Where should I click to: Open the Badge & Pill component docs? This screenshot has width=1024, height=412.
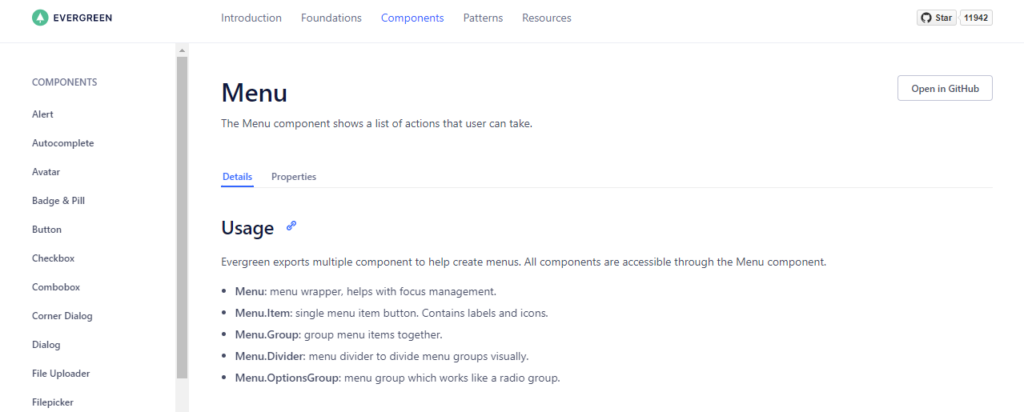[x=58, y=200]
